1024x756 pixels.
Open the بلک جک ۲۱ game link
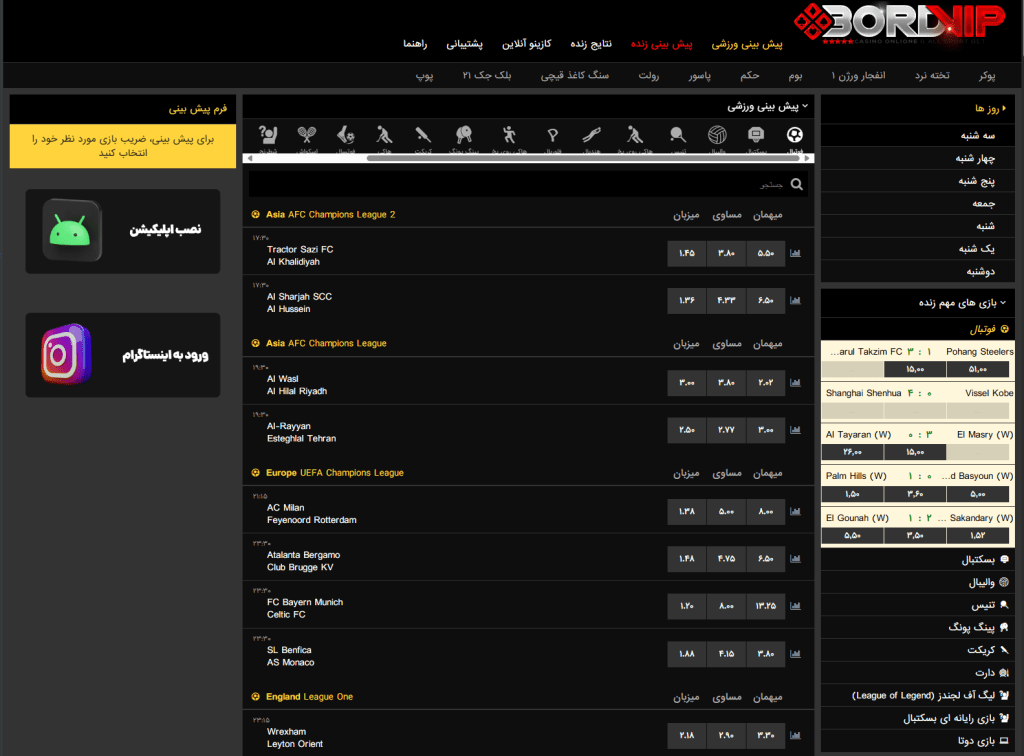tap(487, 76)
